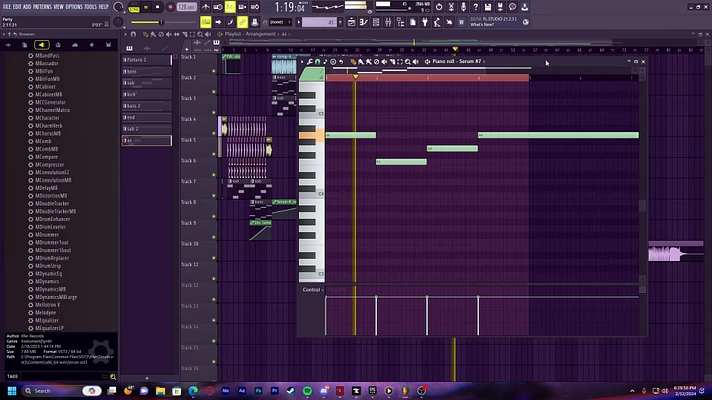Screen dimensions: 712x400
Task: Click the Piano roll magnet snap icon
Action: 317,61
